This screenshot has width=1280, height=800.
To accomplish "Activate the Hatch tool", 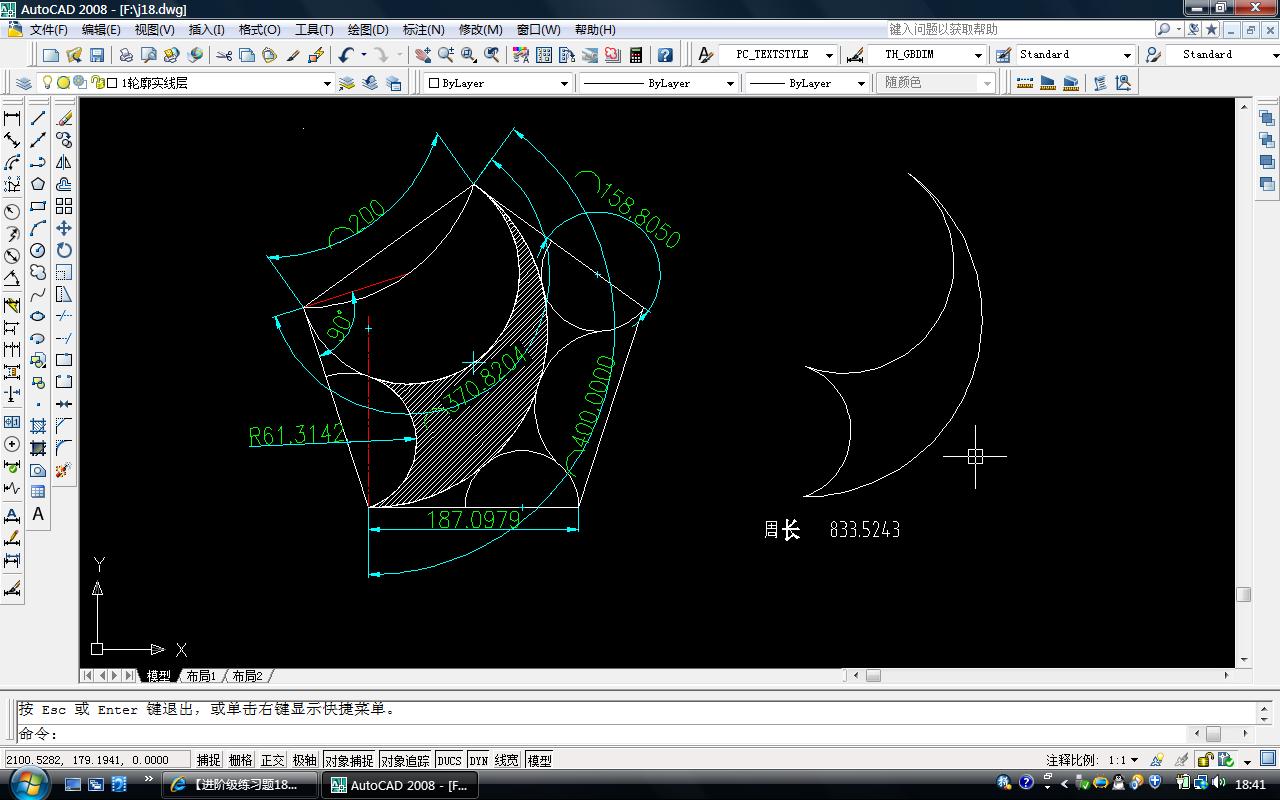I will [x=38, y=426].
